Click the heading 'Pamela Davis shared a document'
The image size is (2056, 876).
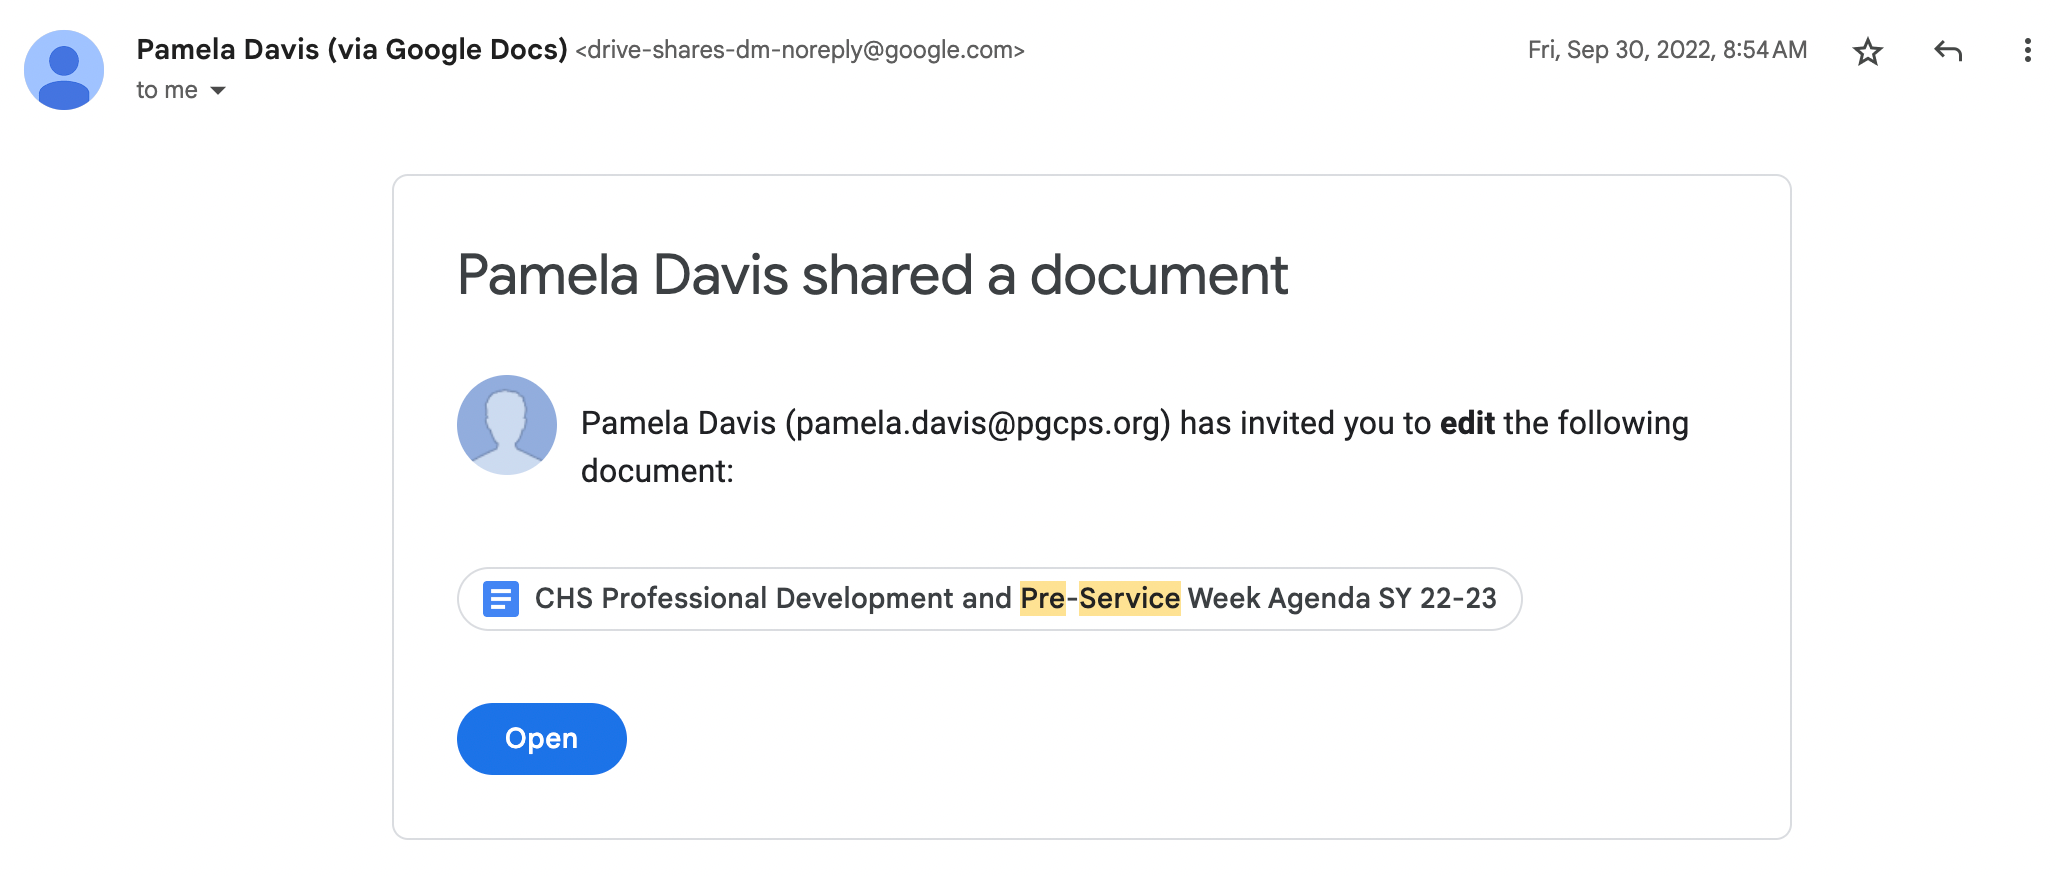pos(873,275)
